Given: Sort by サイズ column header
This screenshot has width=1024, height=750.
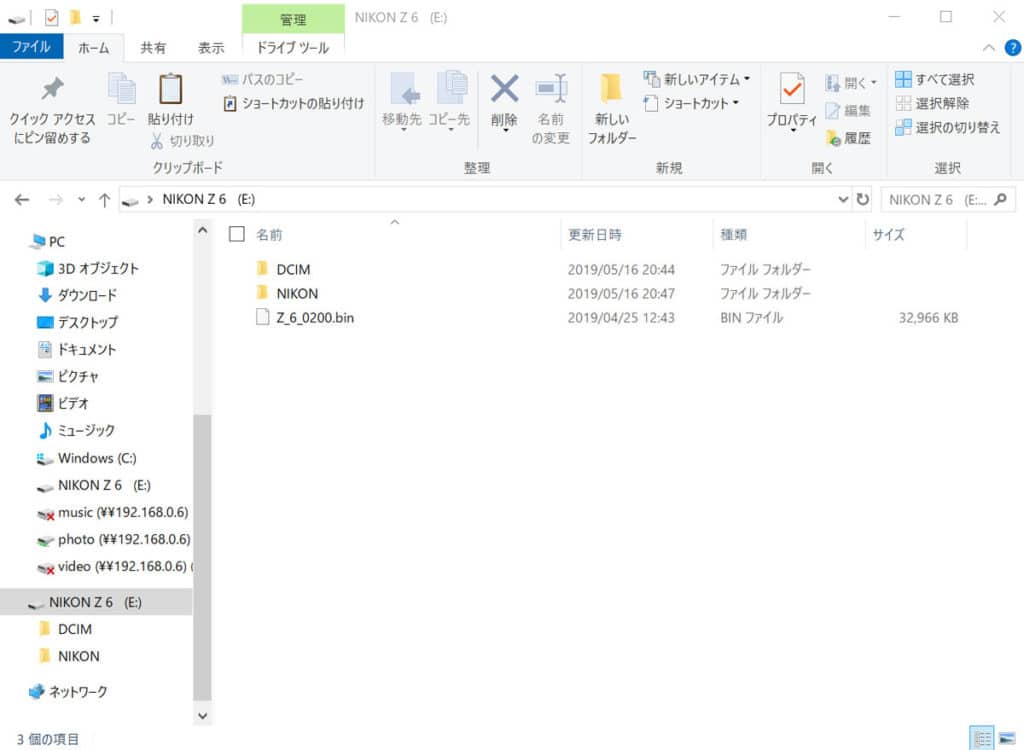Looking at the screenshot, I should click(888, 235).
